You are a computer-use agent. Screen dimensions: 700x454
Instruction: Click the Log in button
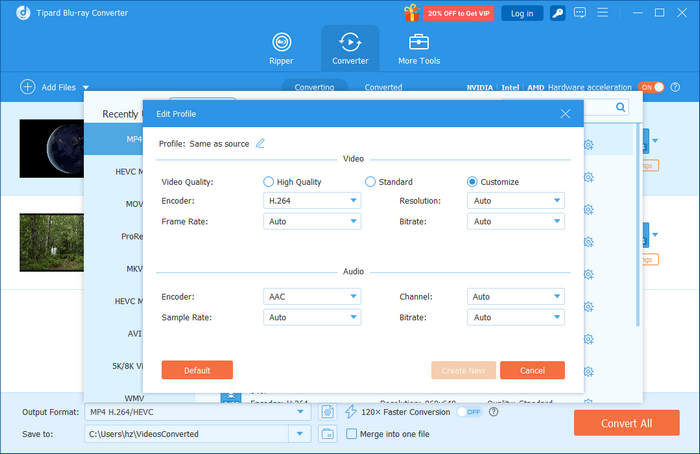click(522, 13)
